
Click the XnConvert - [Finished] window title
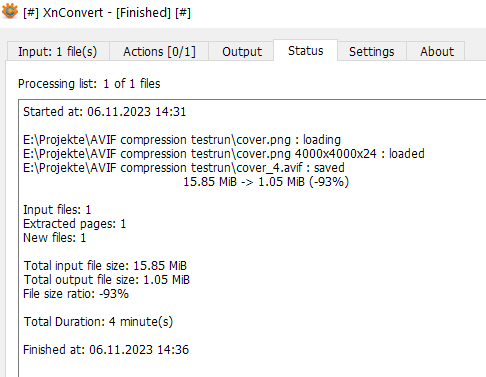107,13
